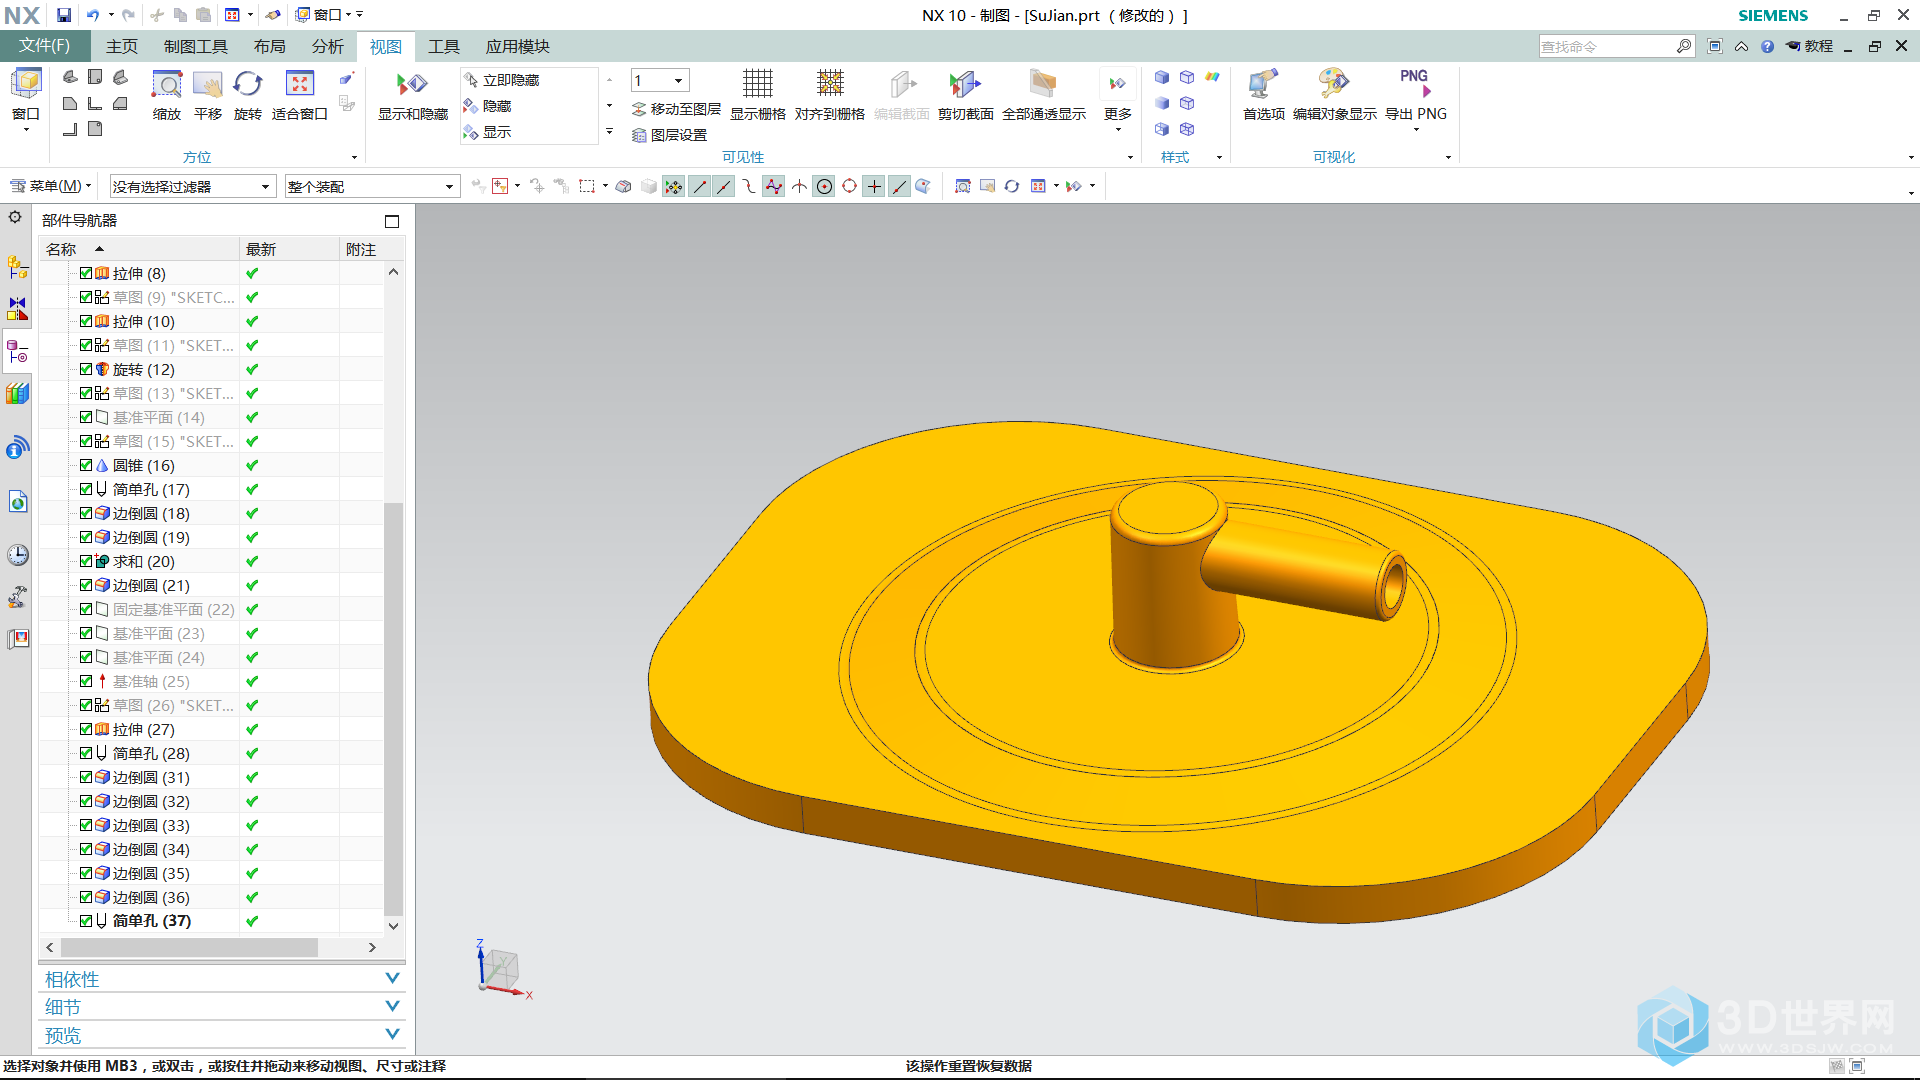This screenshot has height=1080, width=1920.
Task: Toggle the 旋转 (12) feature checkbox
Action: click(86, 369)
